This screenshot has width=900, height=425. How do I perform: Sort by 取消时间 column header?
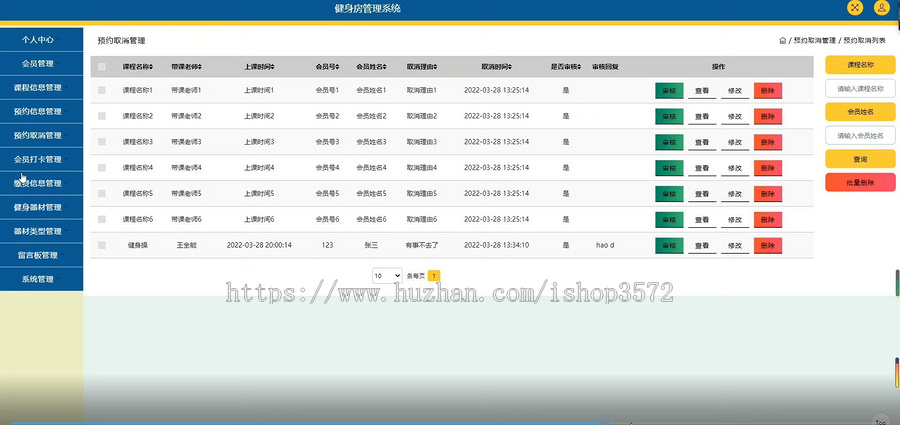496,67
